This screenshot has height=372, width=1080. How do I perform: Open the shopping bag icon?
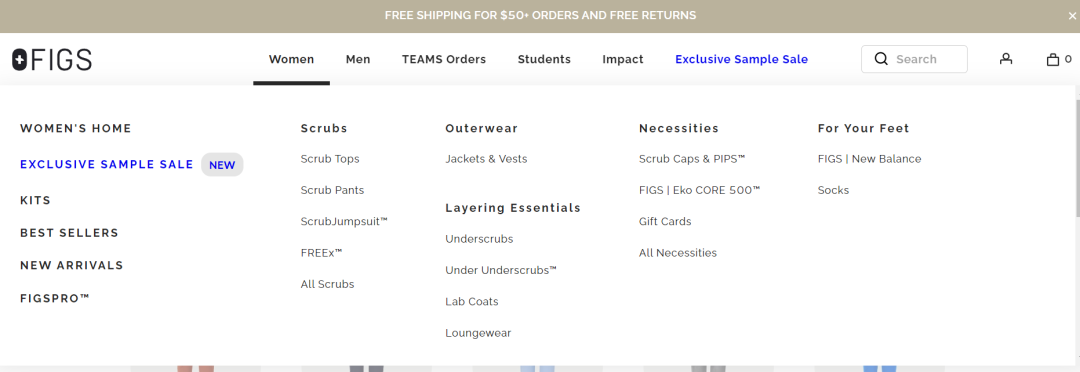point(1052,59)
